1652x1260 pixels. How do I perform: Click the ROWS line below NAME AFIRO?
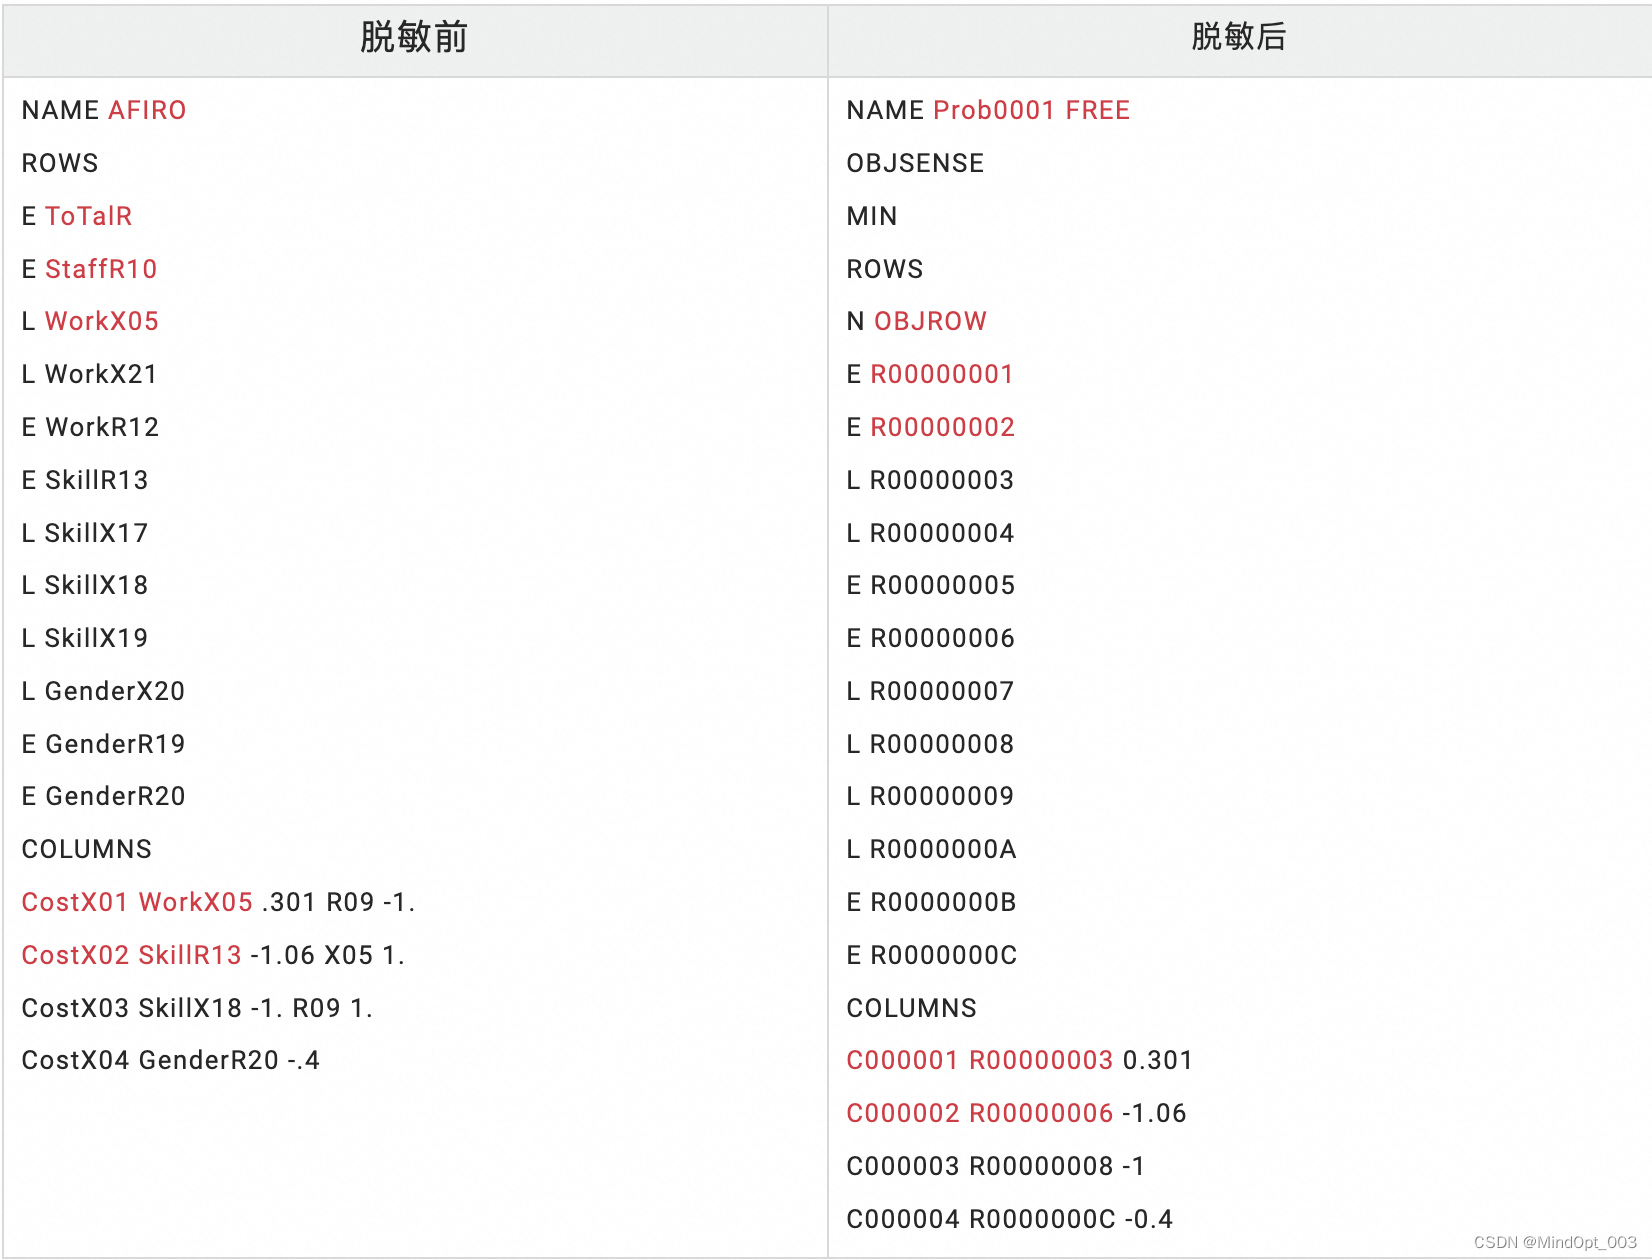coord(60,163)
